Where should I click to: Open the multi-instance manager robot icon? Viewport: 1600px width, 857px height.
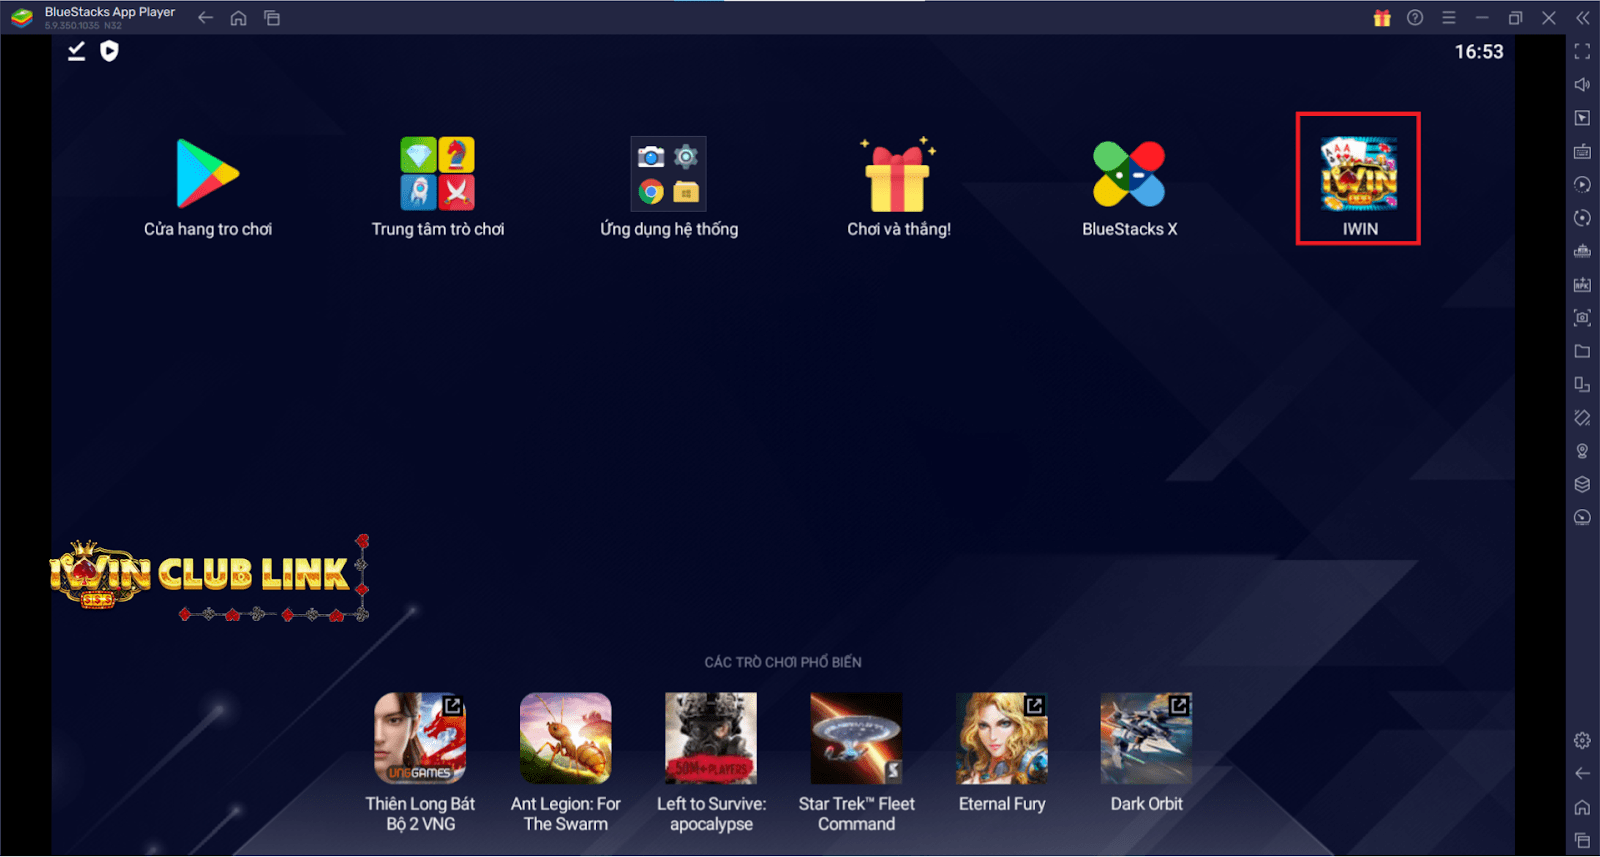point(1582,251)
